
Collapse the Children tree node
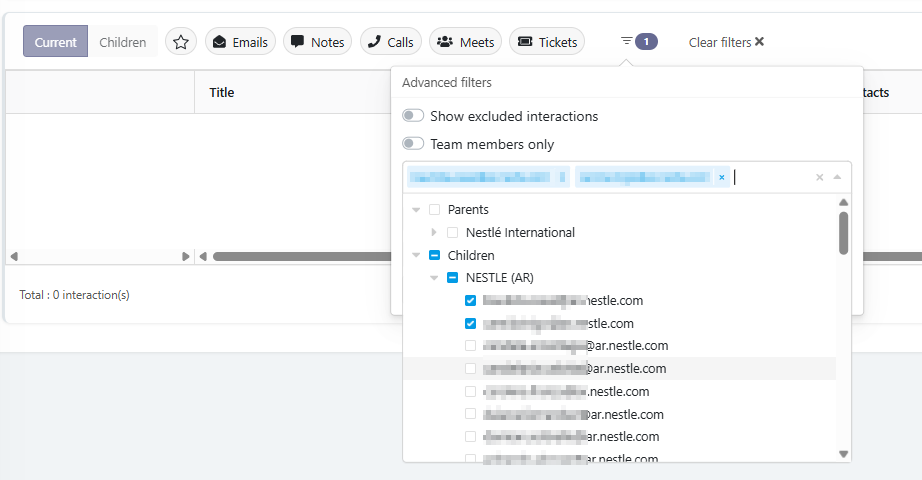415,255
